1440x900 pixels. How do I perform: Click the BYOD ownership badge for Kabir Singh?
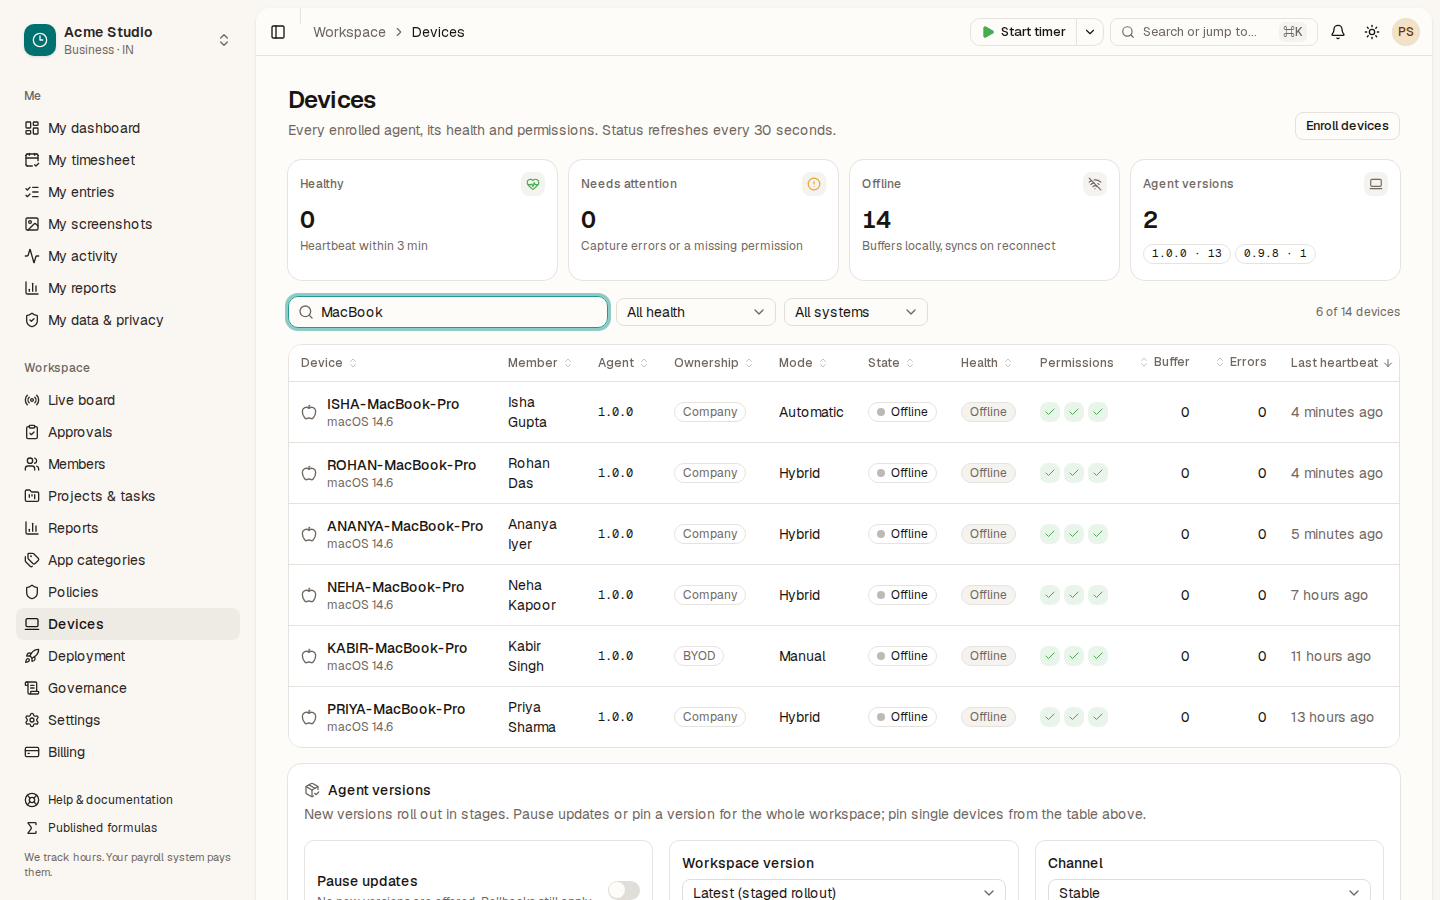click(699, 656)
